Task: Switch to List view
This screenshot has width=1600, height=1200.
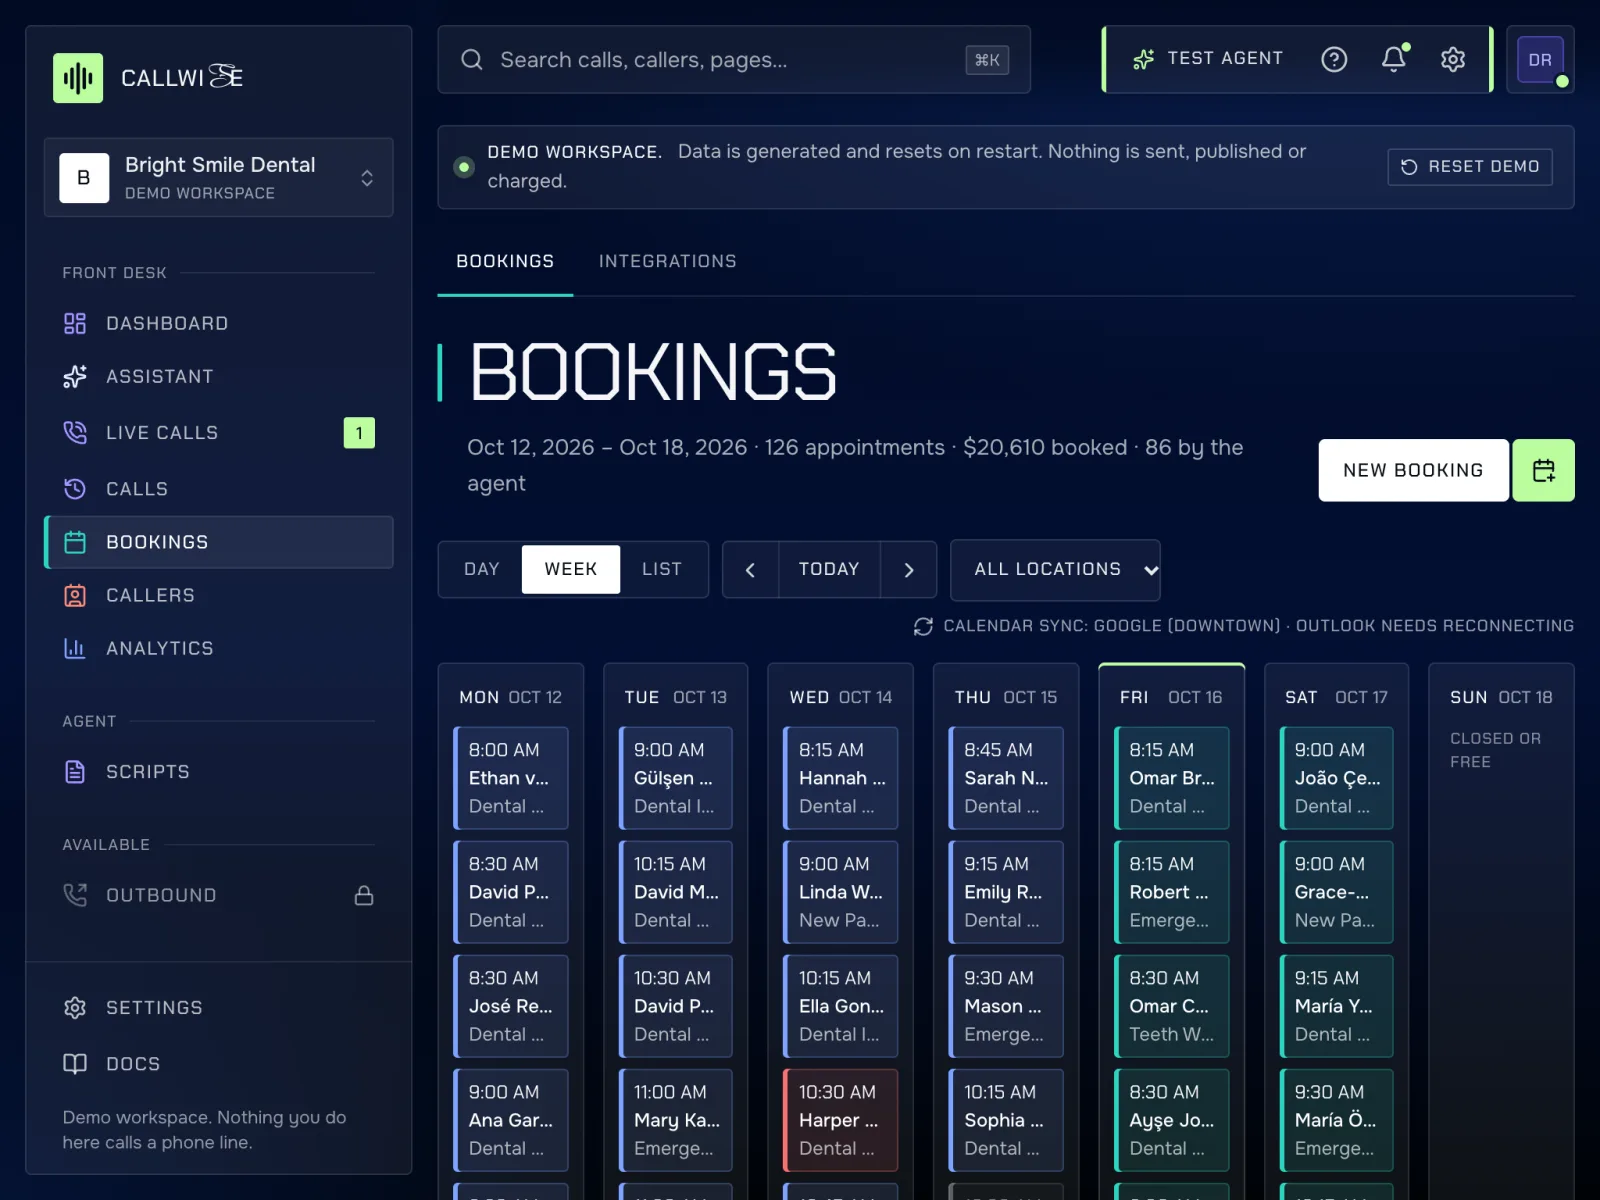Action: [x=662, y=569]
